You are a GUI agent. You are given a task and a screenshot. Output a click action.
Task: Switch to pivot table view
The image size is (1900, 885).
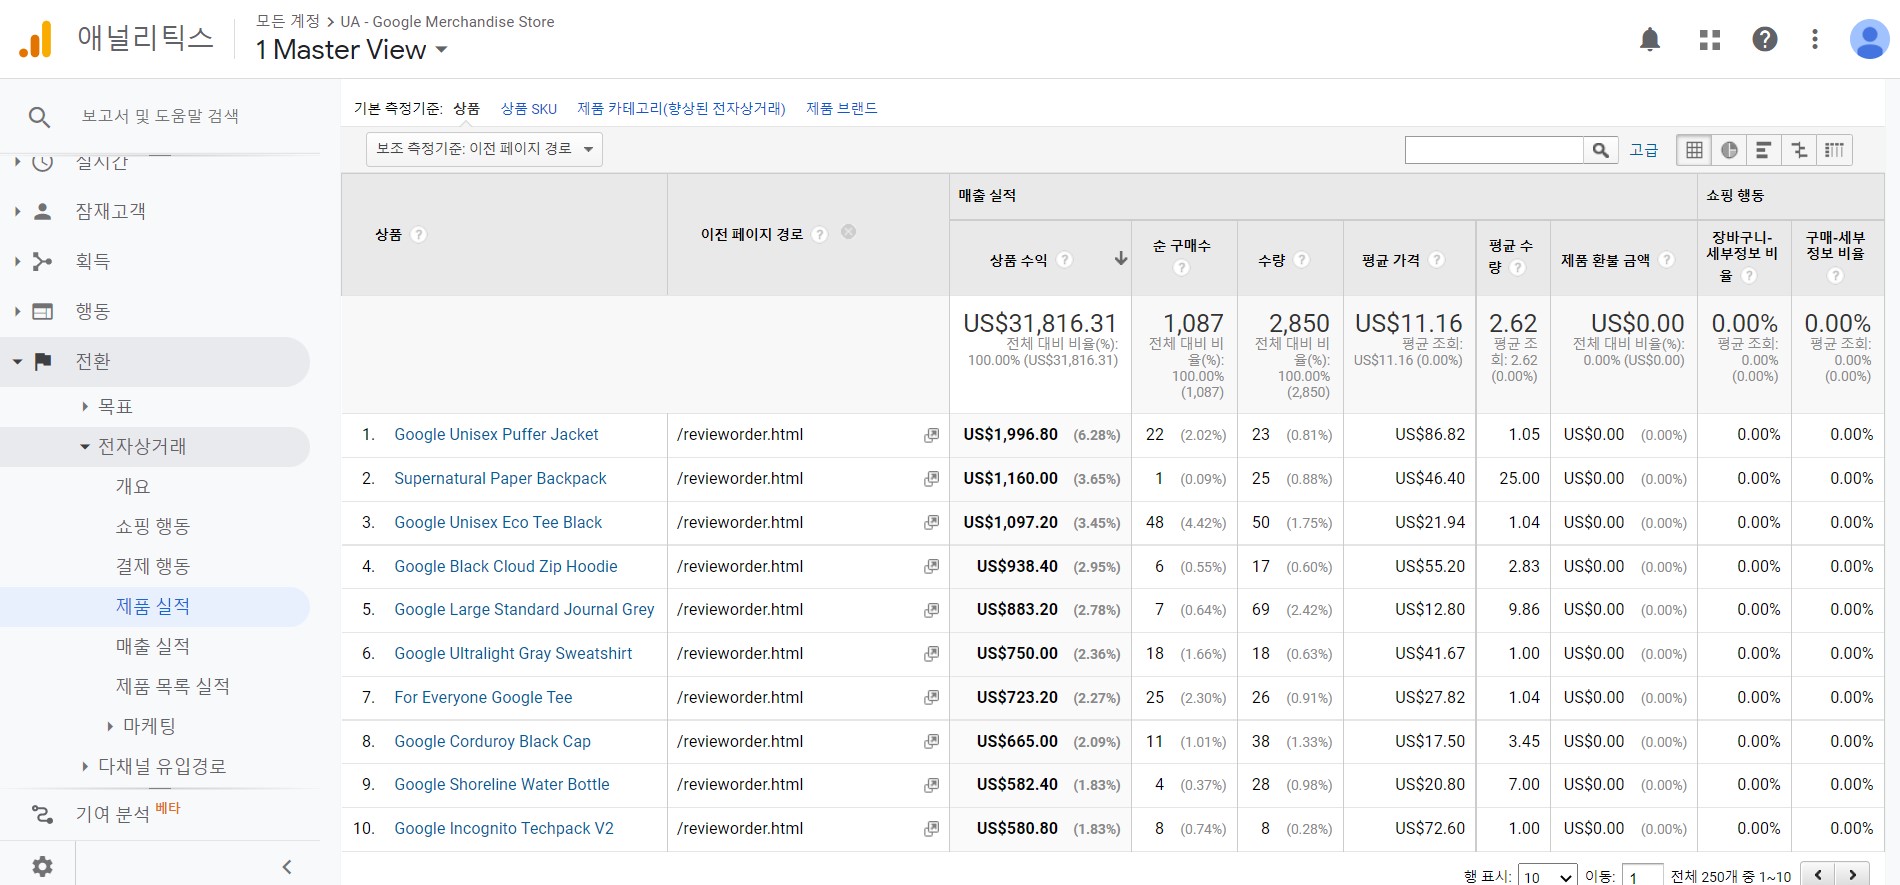click(1834, 150)
